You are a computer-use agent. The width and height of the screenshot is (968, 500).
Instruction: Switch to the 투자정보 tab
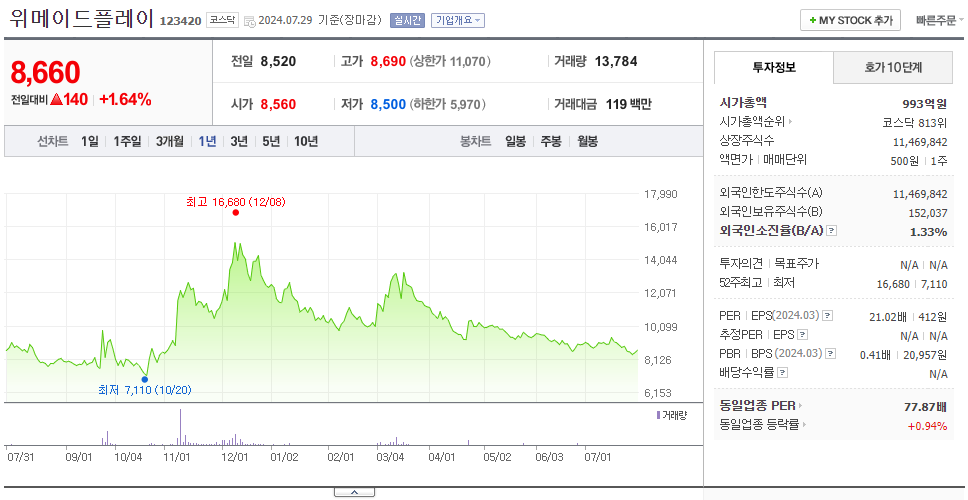point(774,68)
